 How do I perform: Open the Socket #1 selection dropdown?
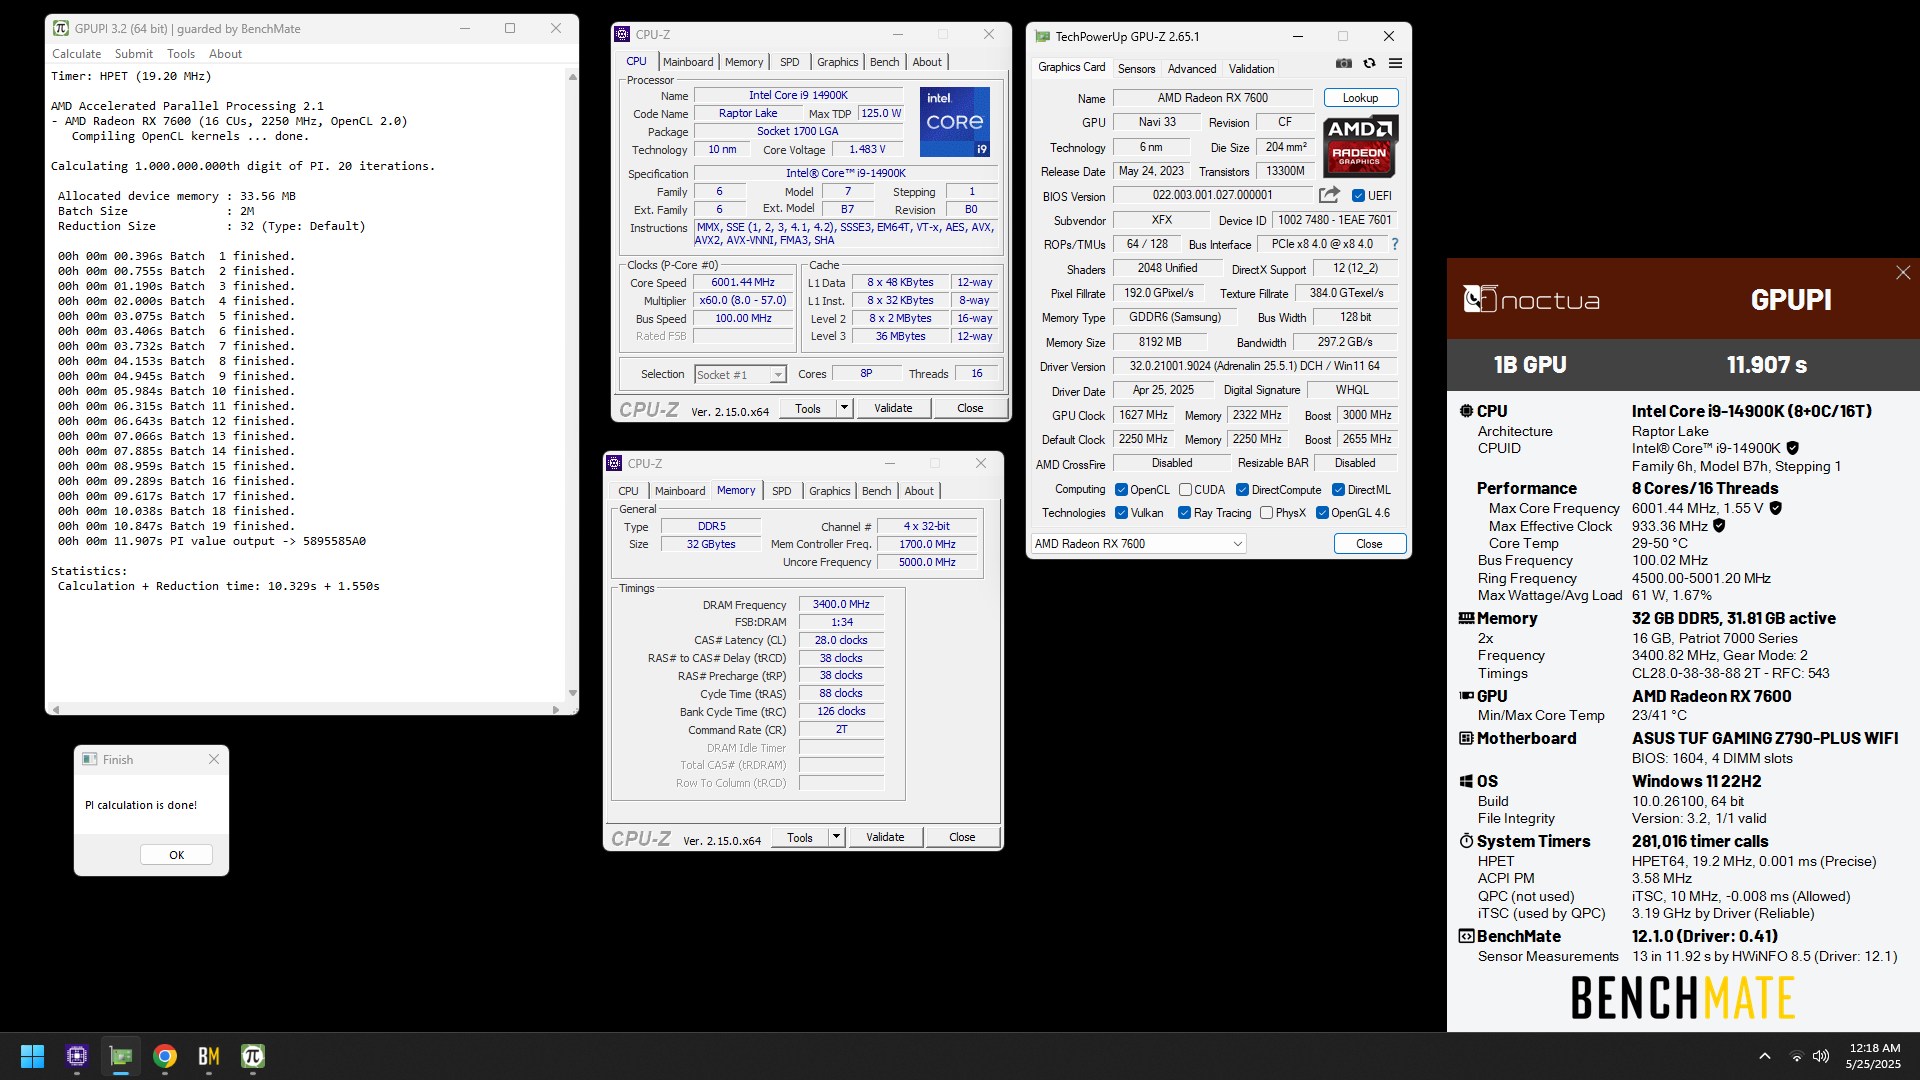point(740,374)
